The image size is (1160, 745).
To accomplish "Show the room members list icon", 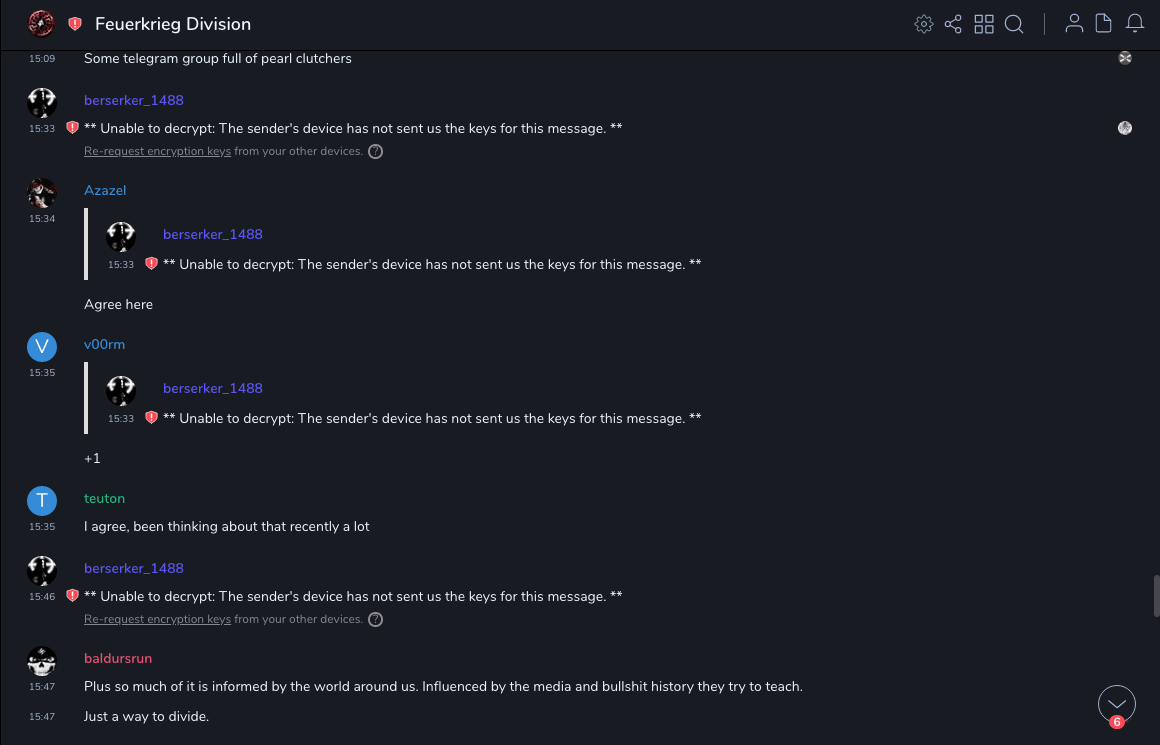I will (x=1074, y=24).
